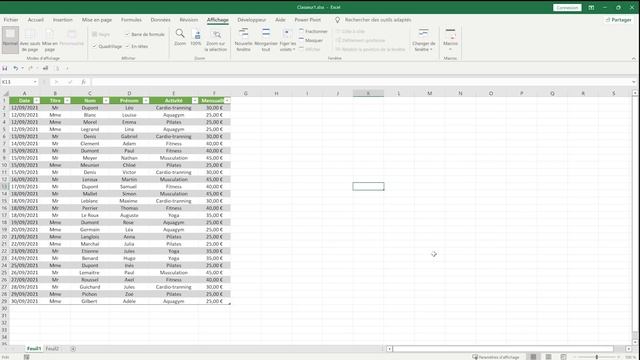Switch to 'Avec sauts de page' view
Image resolution: width=640 pixels, height=360 pixels.
[30, 40]
